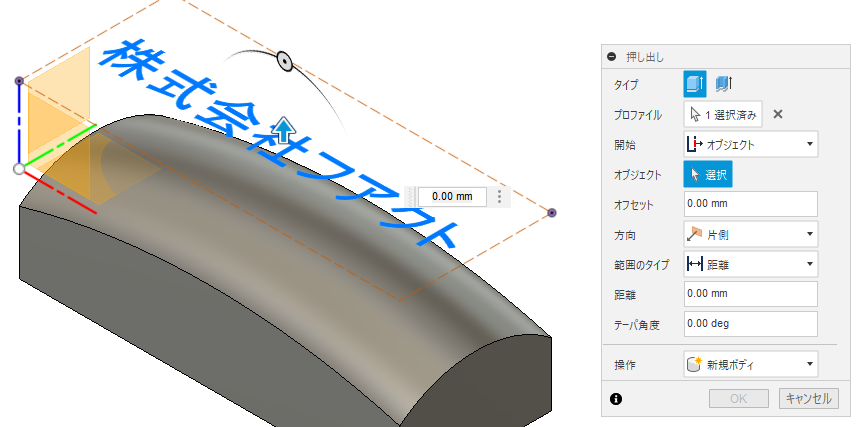The width and height of the screenshot is (867, 427).
Task: Collapse the 押し出し dialog with the minus icon
Action: [x=611, y=56]
